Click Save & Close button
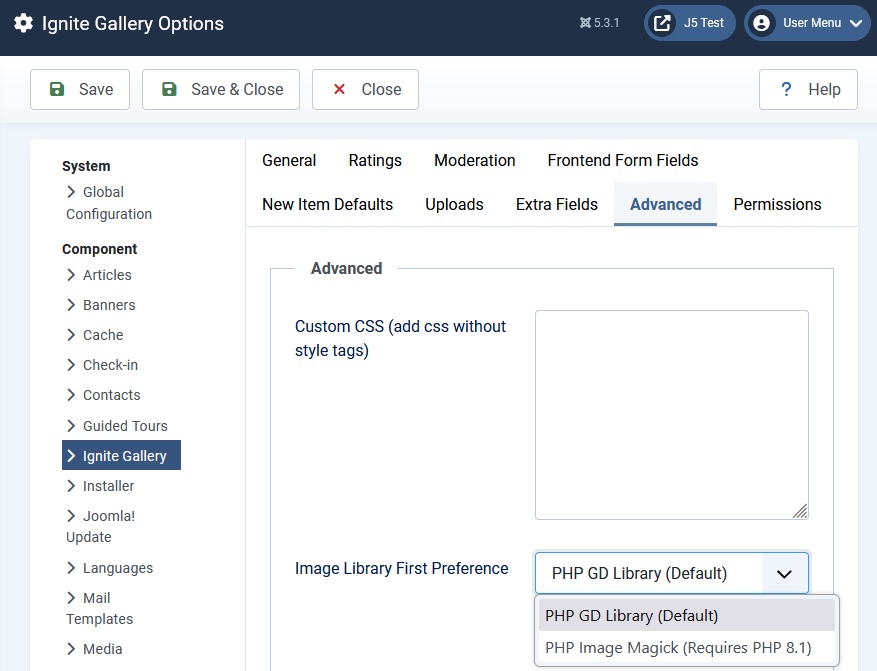 [x=221, y=89]
